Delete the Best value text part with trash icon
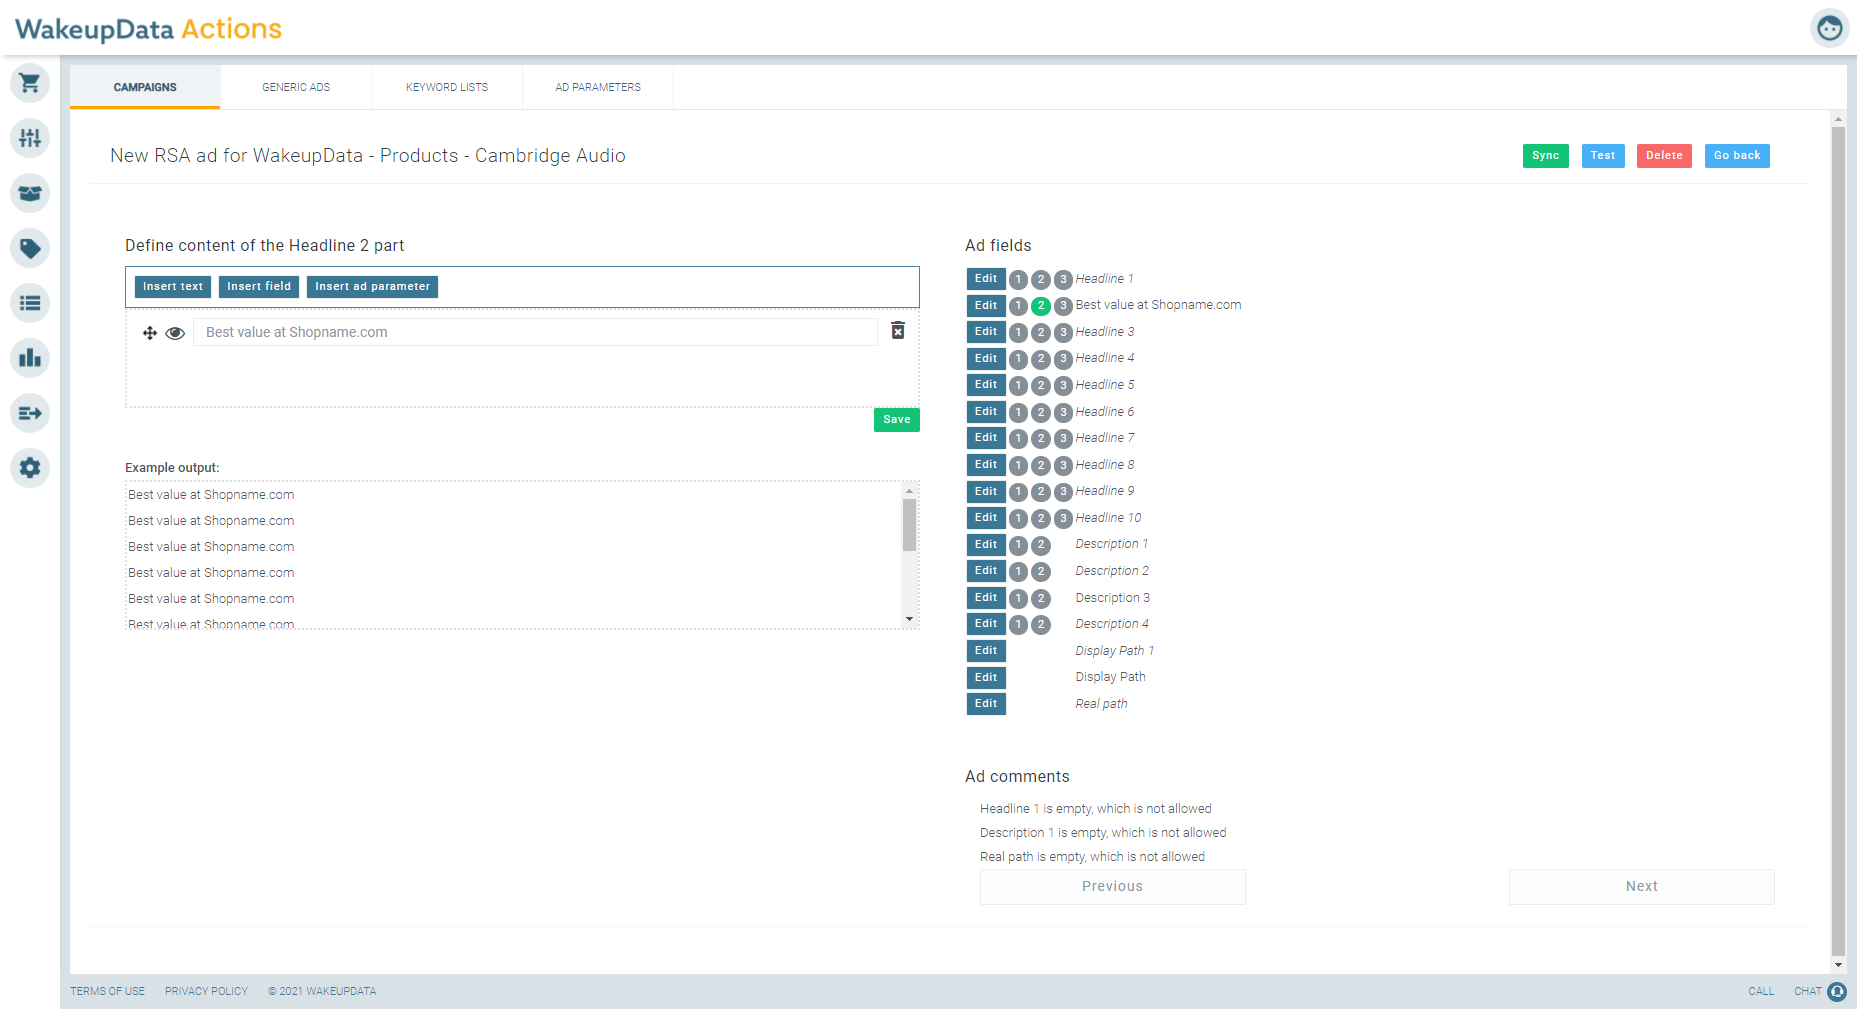The height and width of the screenshot is (1009, 1857). pyautogui.click(x=898, y=331)
